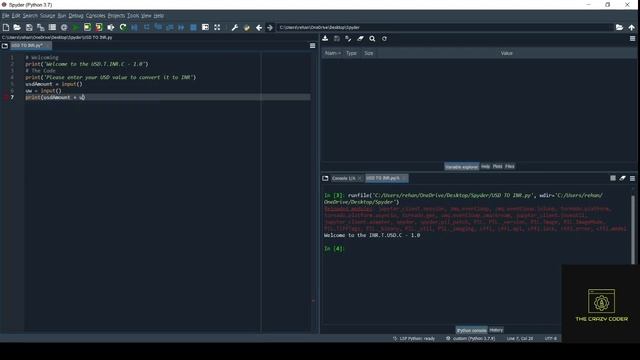The image size is (640, 360).
Task: Interrupt kernel stop button in console
Action: pyautogui.click(x=613, y=178)
